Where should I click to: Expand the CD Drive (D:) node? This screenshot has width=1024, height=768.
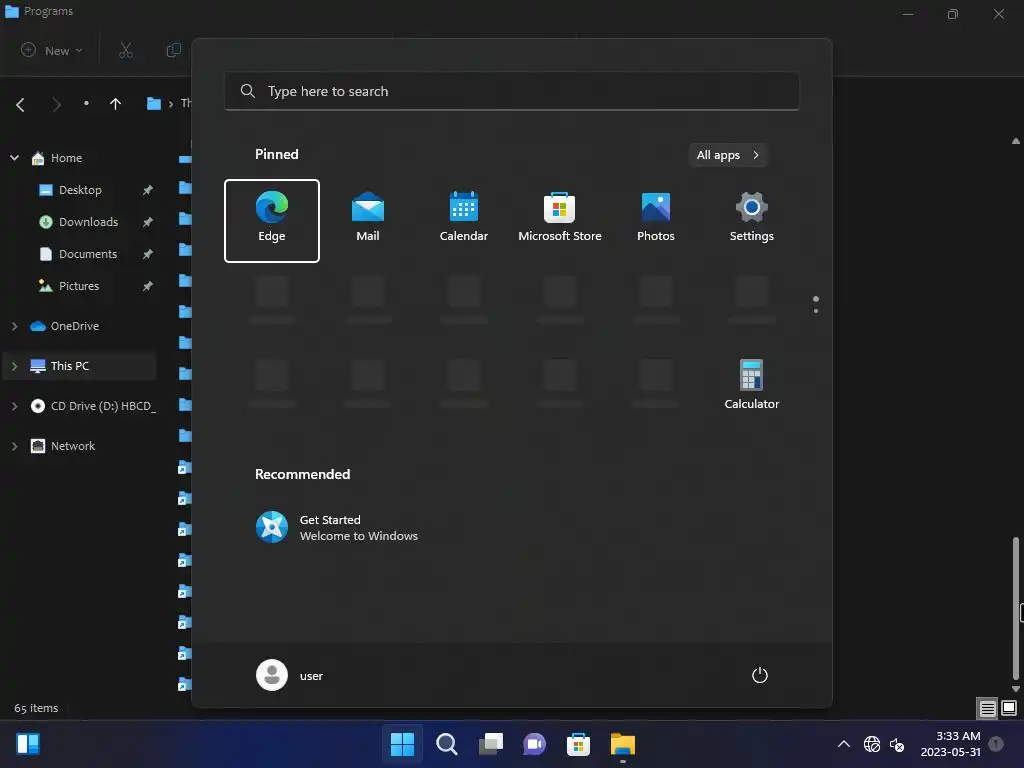[14, 406]
